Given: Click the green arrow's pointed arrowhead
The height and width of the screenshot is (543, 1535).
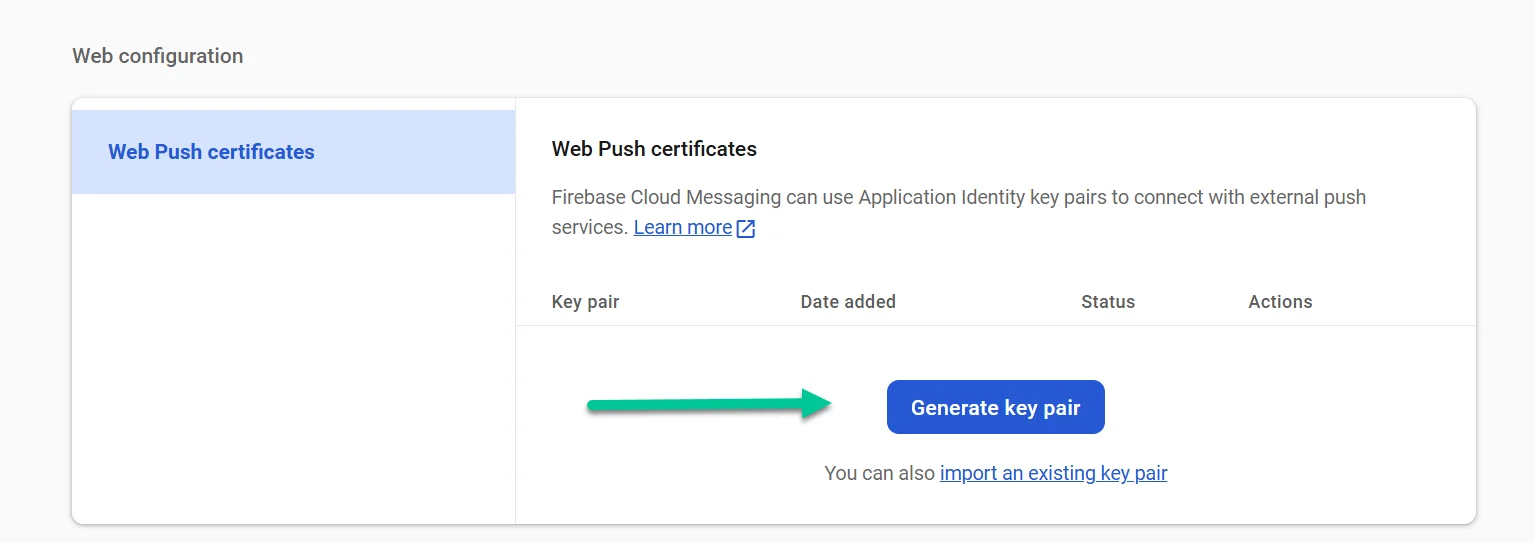Looking at the screenshot, I should pyautogui.click(x=820, y=404).
